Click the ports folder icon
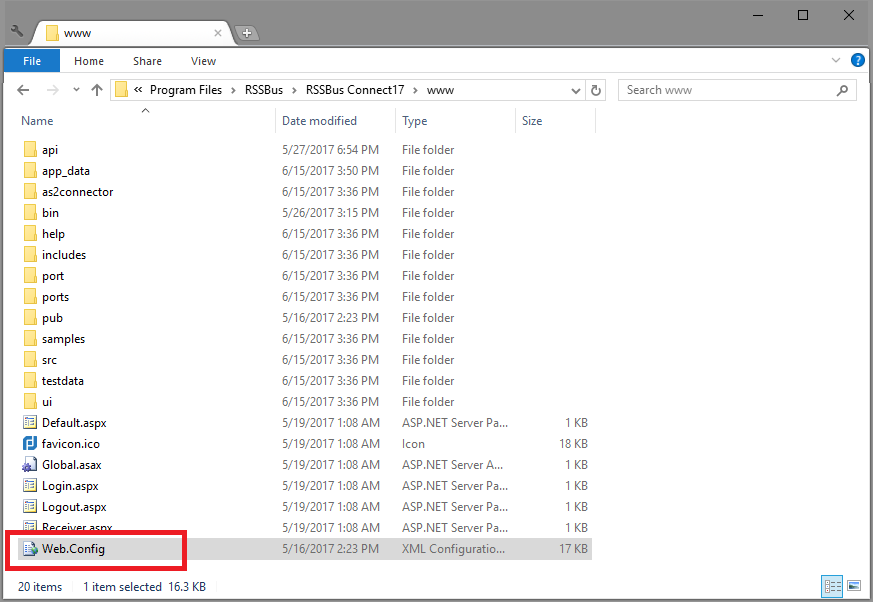Screen dimensions: 873x602 [30, 297]
